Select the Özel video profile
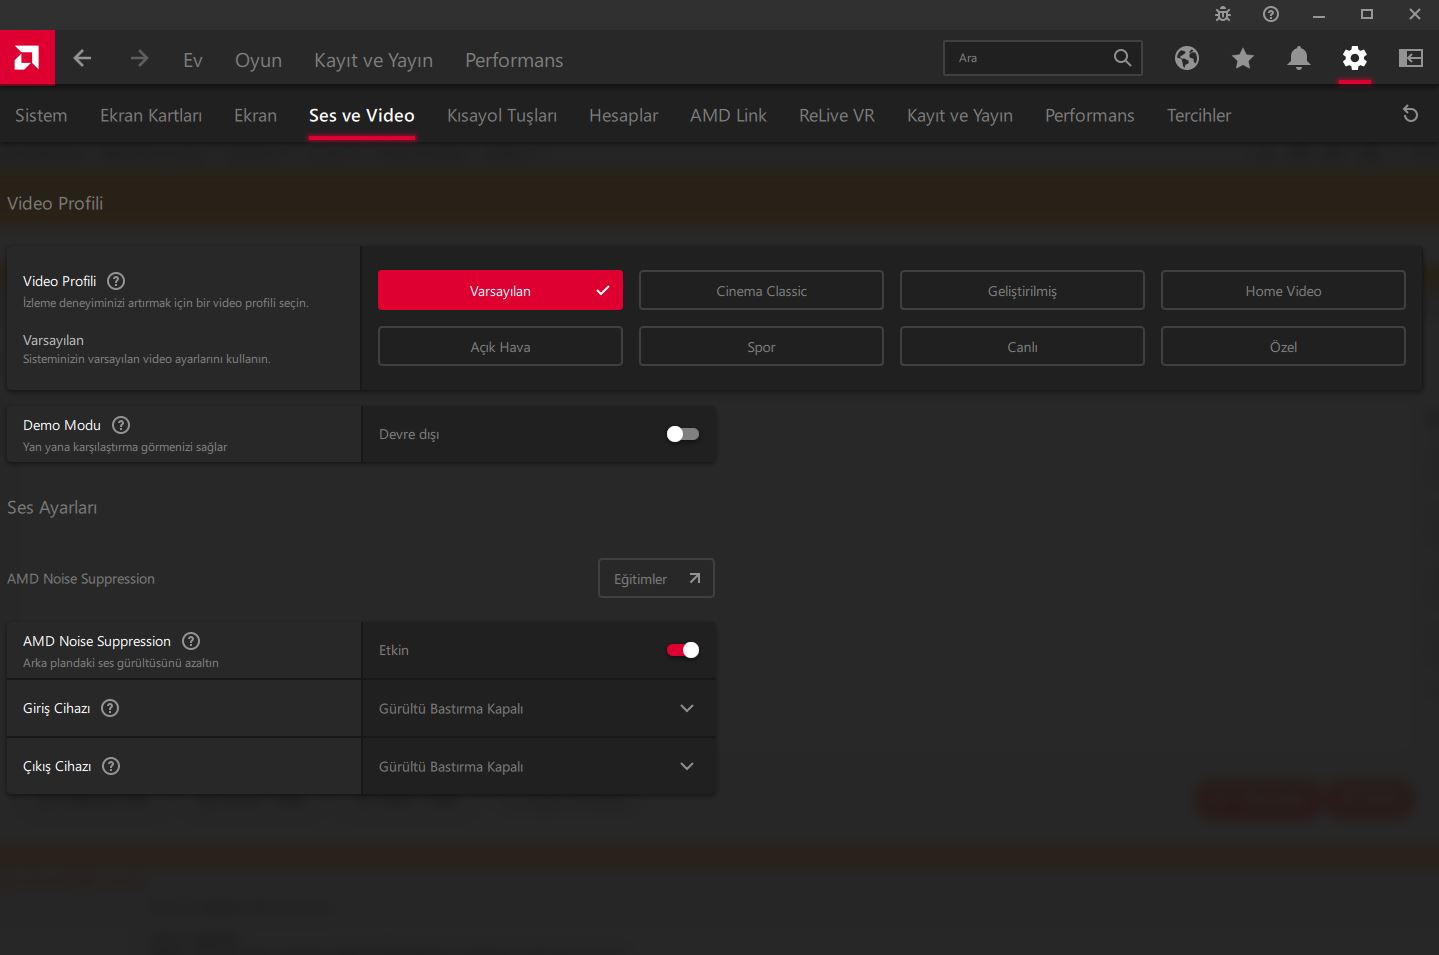The height and width of the screenshot is (955, 1439). [x=1283, y=347]
